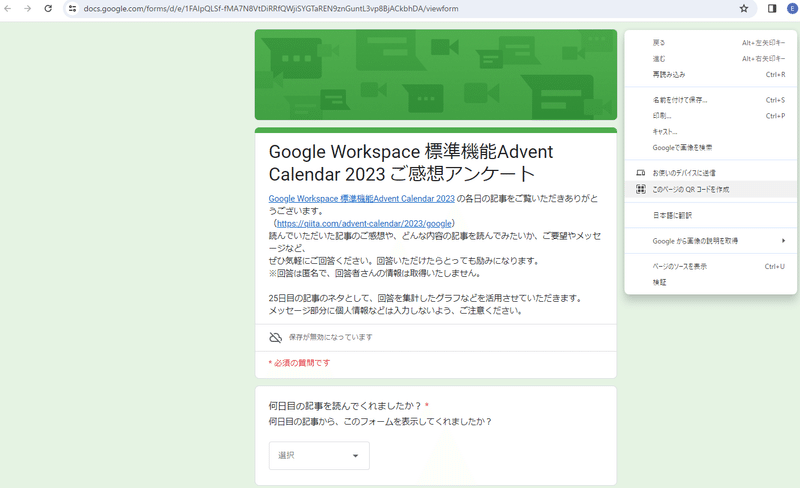Choose 日本語に翻訳 from context menu
This screenshot has width=800, height=488.
(711, 215)
